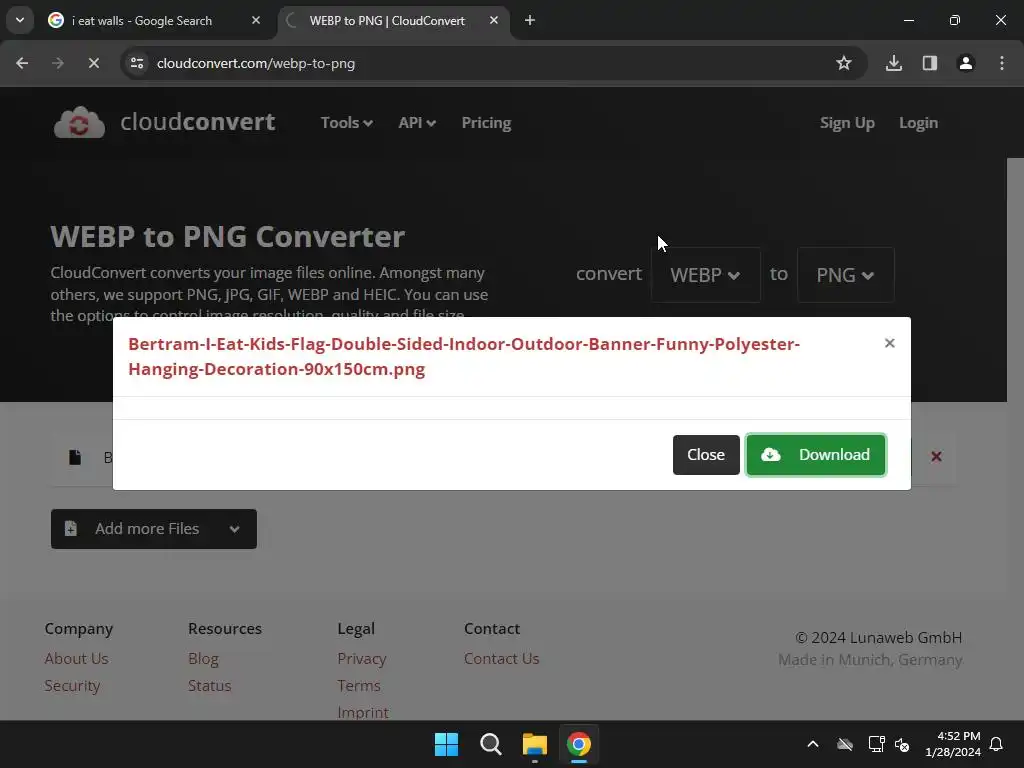Select the WEBP to PNG CloudConvert tab
This screenshot has height=768, width=1024.
click(x=392, y=21)
